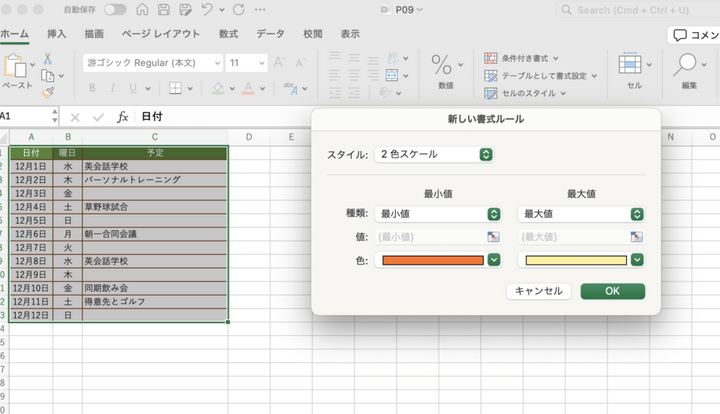Open the スタイル dropdown showing 2色スケール
720x414 pixels.
[434, 155]
